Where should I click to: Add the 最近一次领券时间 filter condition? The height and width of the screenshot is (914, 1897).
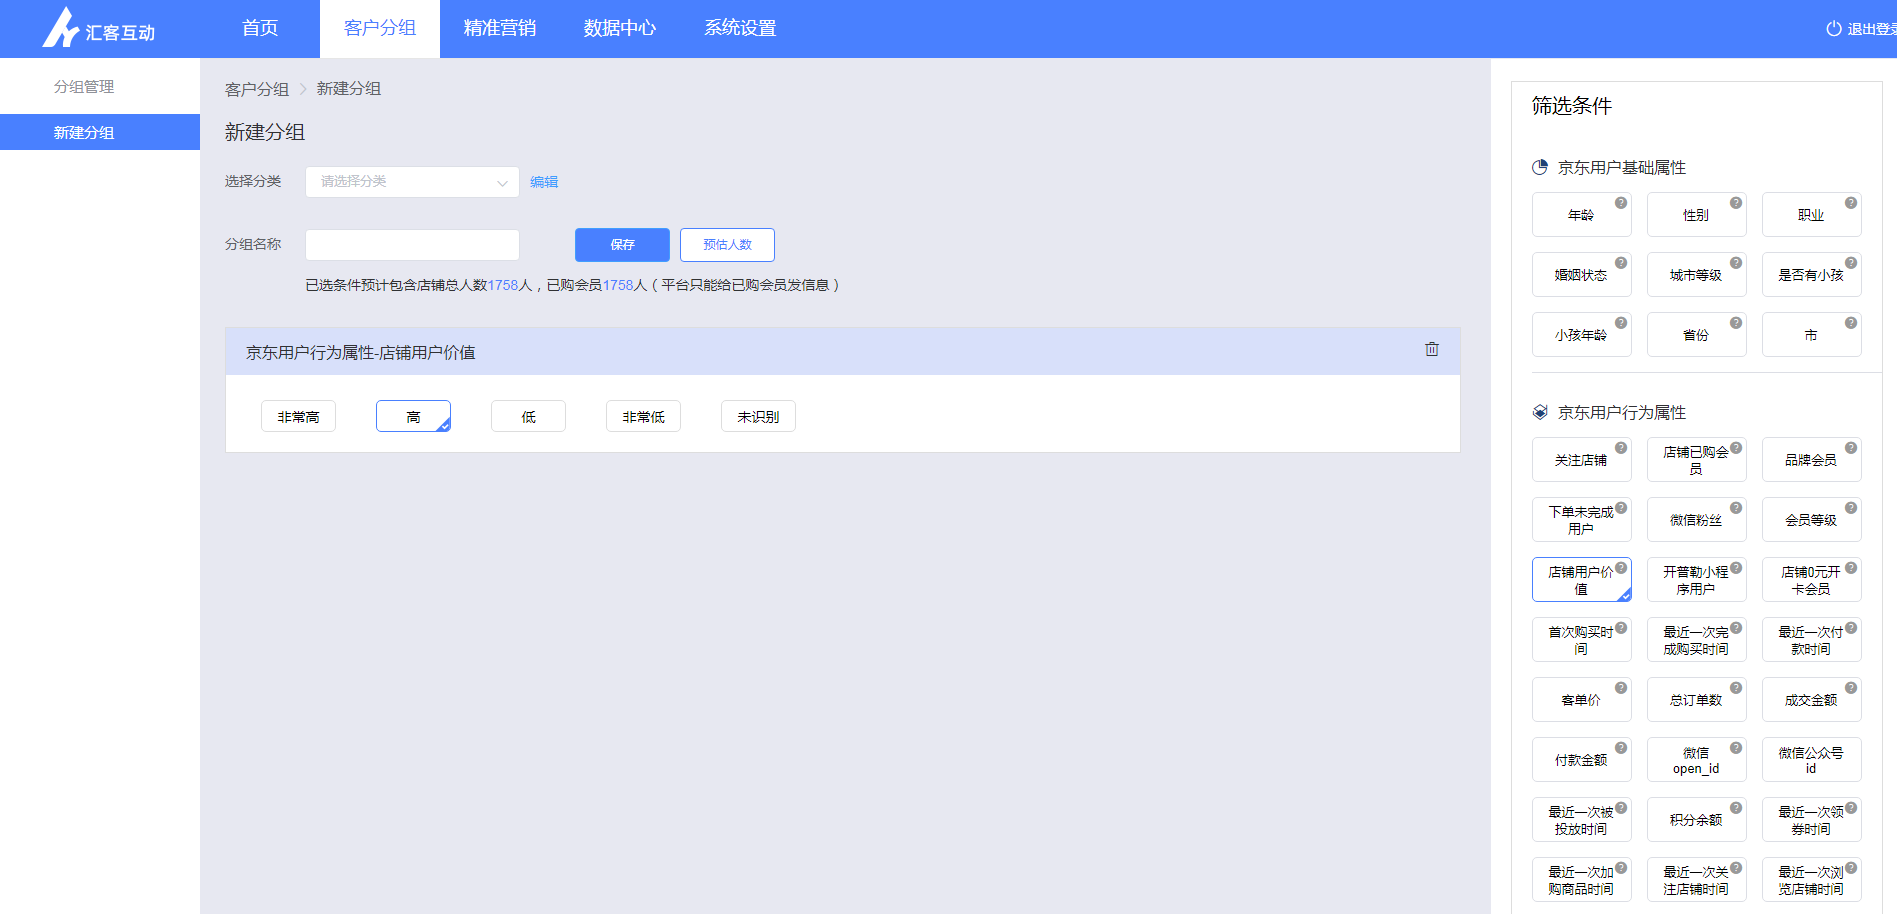click(x=1811, y=820)
